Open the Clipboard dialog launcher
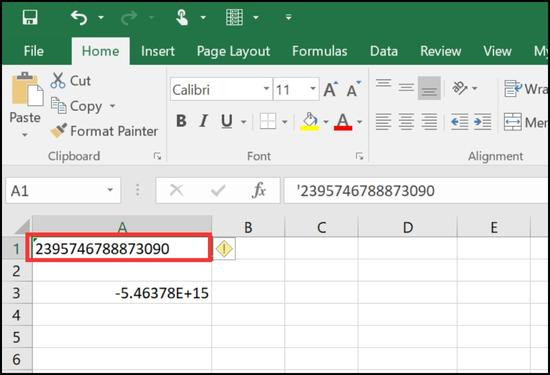Screen dimensions: 550x375 point(157,156)
